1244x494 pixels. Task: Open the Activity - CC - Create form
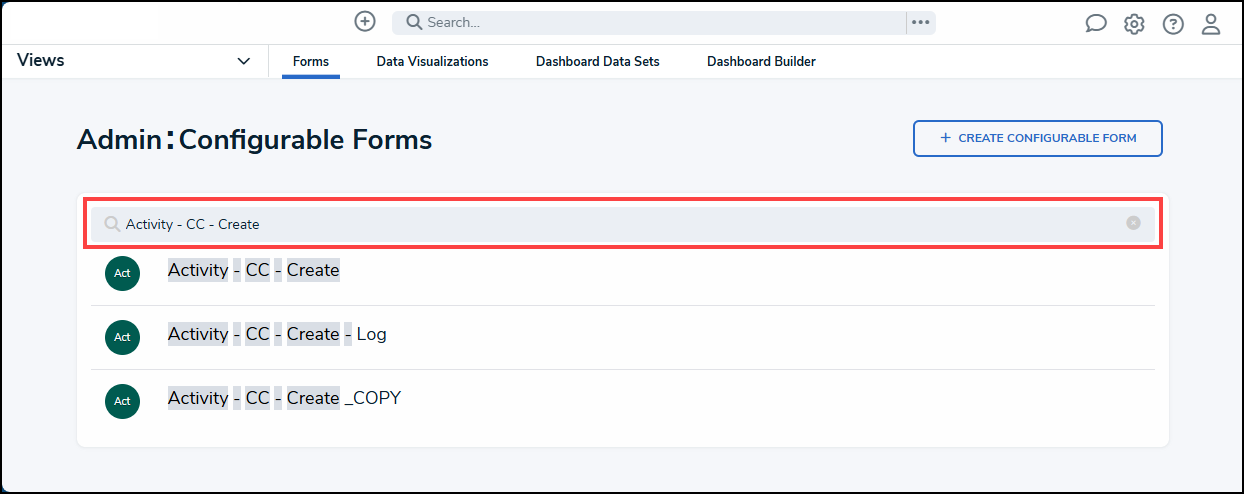coord(254,270)
